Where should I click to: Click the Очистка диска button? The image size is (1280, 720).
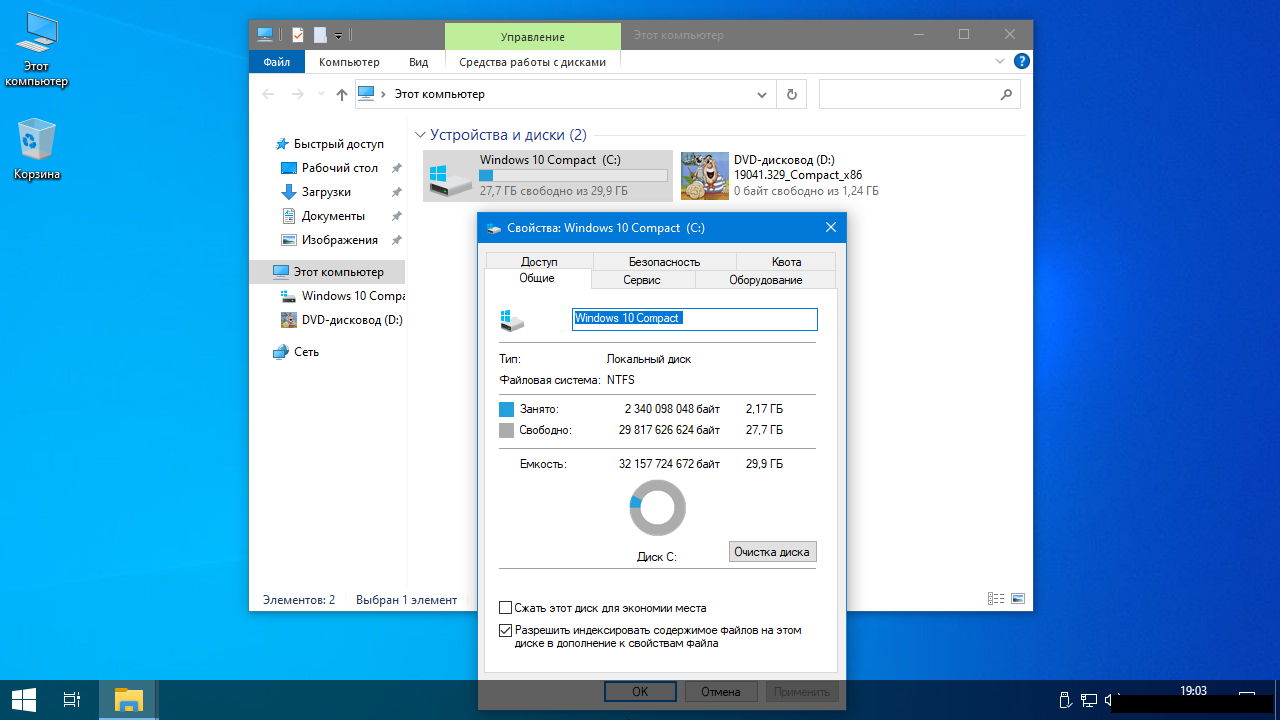[772, 552]
